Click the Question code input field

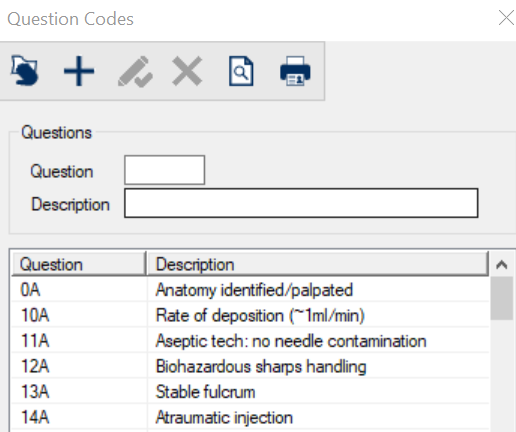coord(164,170)
